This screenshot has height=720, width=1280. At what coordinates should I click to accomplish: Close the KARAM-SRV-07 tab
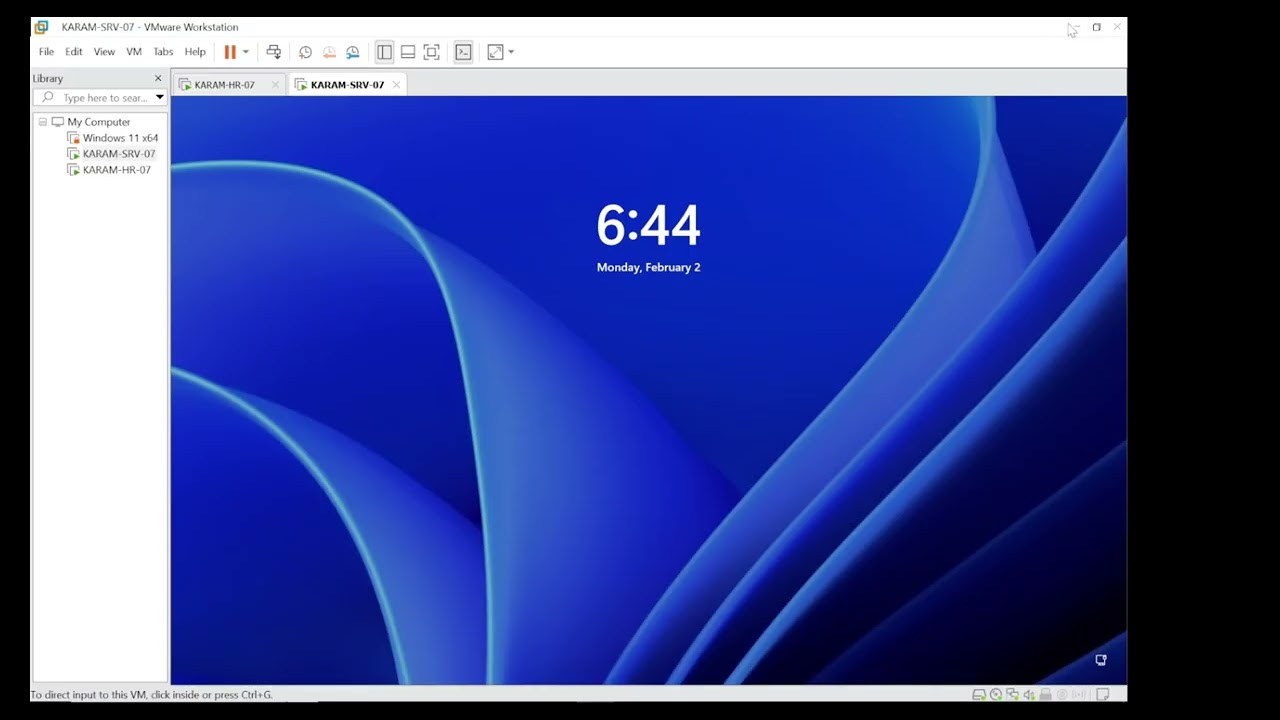pos(396,85)
